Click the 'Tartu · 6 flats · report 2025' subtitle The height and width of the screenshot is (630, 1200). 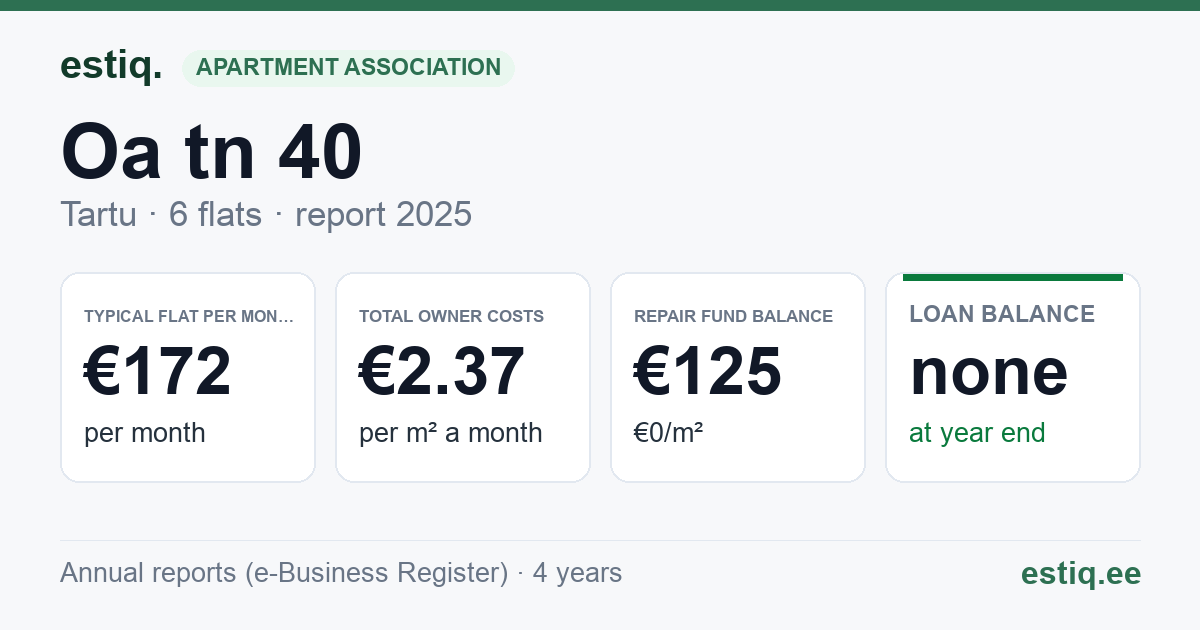point(266,214)
